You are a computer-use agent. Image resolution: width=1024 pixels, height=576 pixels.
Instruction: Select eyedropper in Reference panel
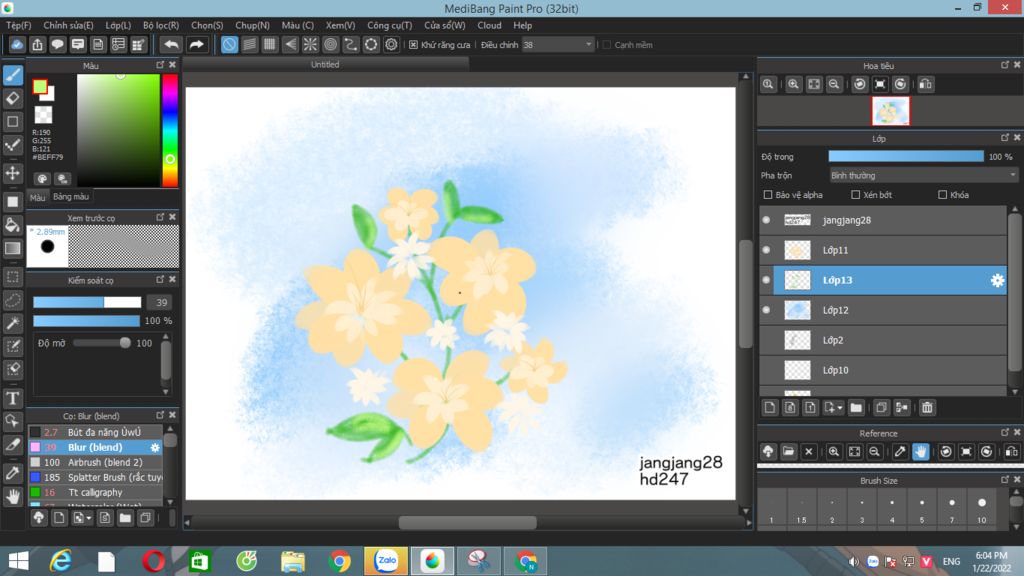(x=900, y=451)
